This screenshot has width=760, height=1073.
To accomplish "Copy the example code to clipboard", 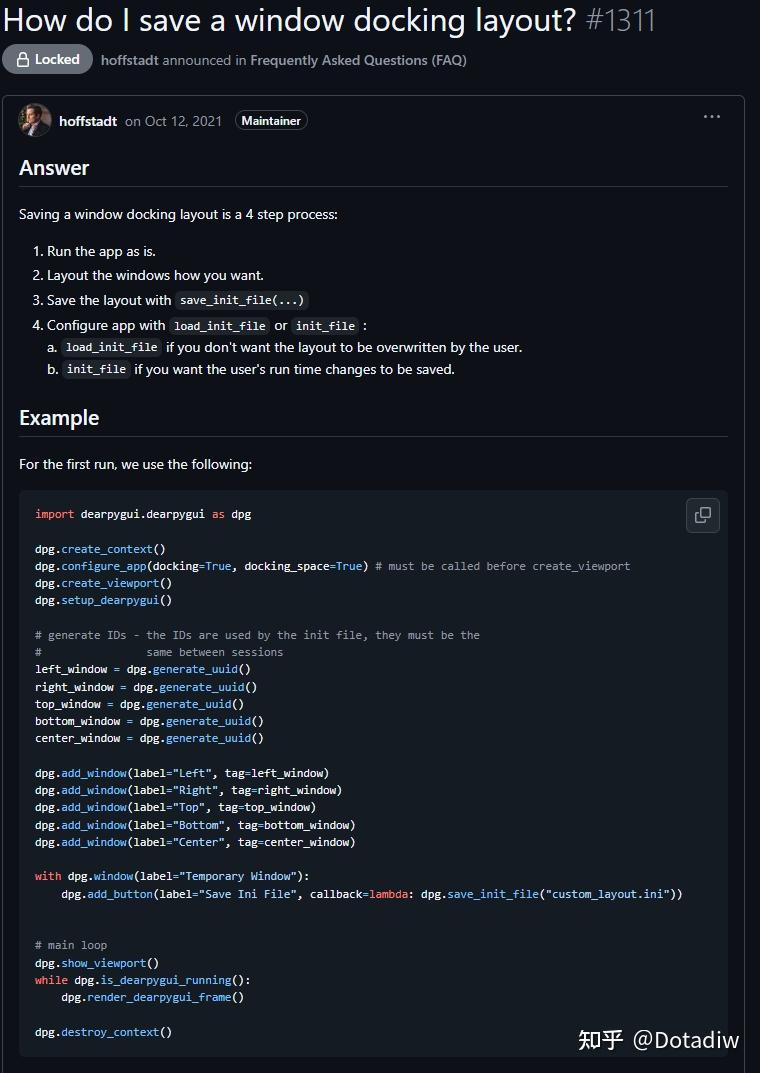I will click(703, 515).
